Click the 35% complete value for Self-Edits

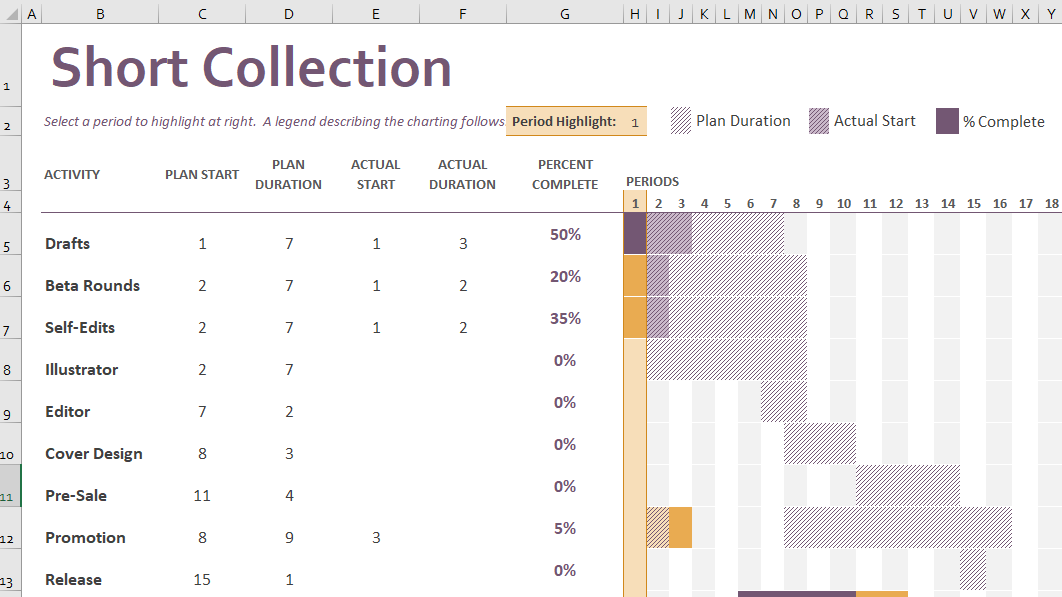coord(565,318)
